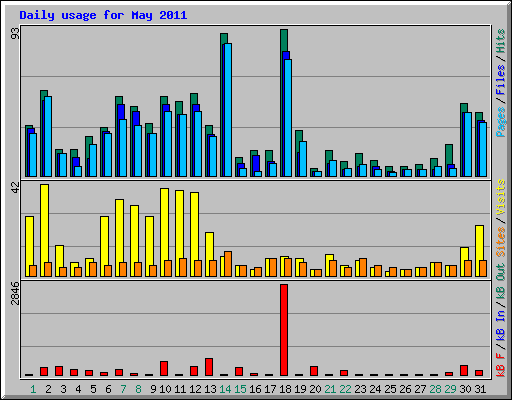Image resolution: width=512 pixels, height=400 pixels.
Task: Click green day label 28 on the x-axis
Action: tap(435, 389)
